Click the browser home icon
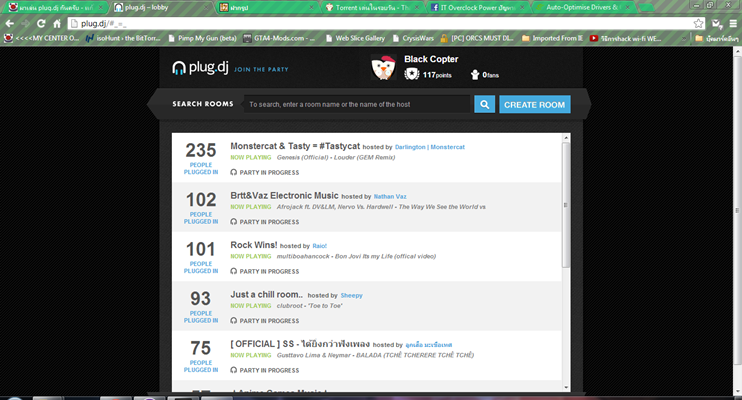Viewport: 742px width, 400px height. pyautogui.click(x=57, y=23)
